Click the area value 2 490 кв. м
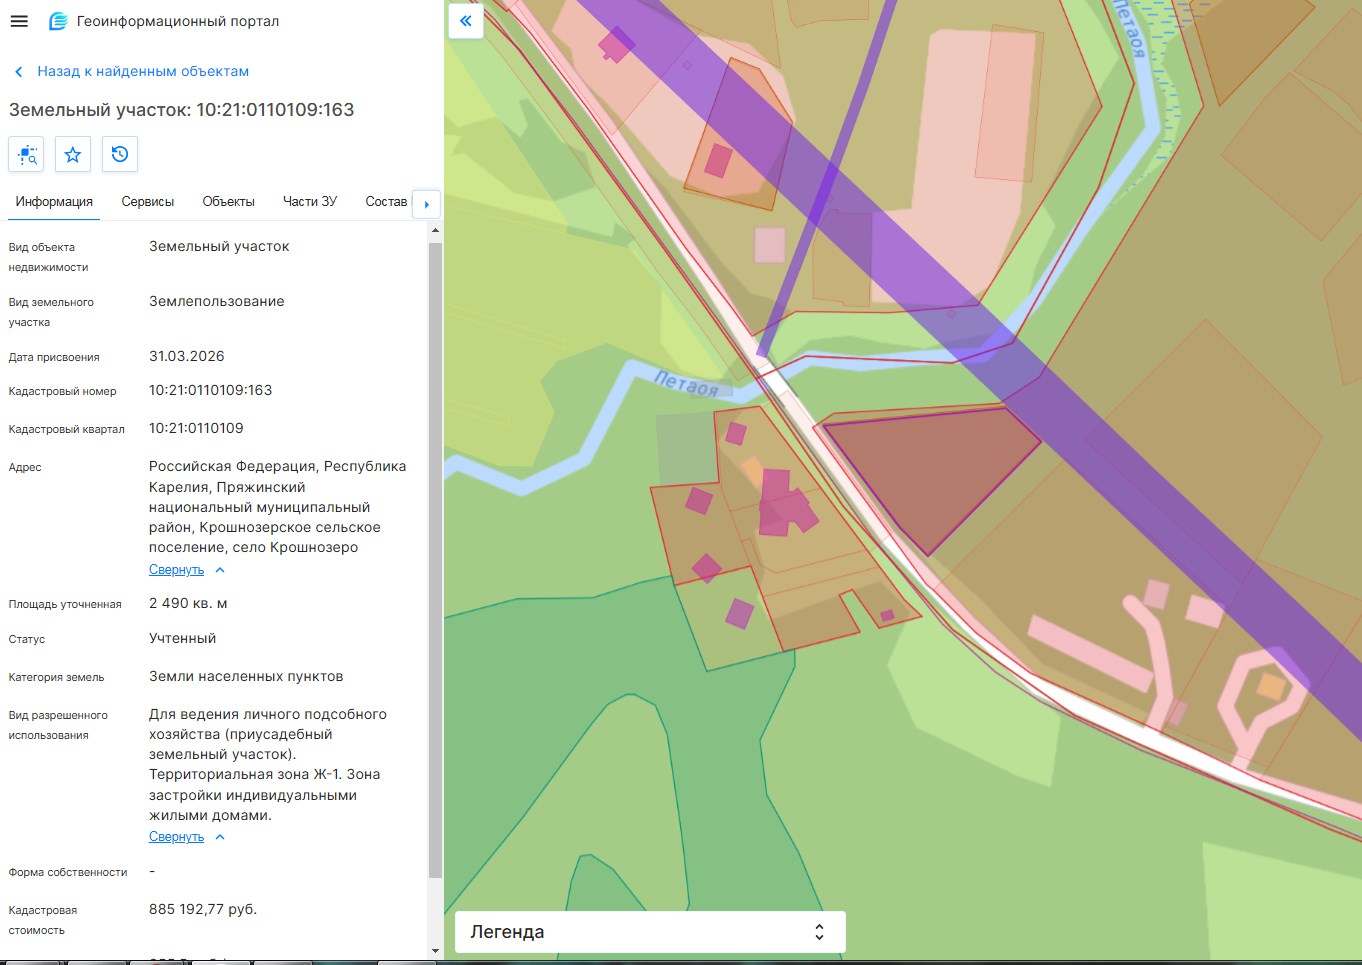The image size is (1362, 965). [188, 604]
